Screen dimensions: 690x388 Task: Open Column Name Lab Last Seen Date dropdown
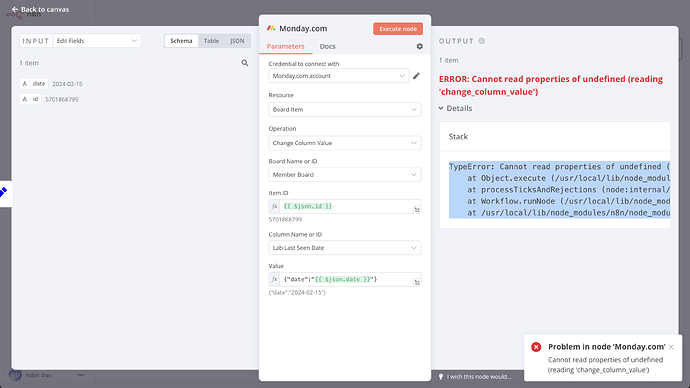tap(345, 248)
